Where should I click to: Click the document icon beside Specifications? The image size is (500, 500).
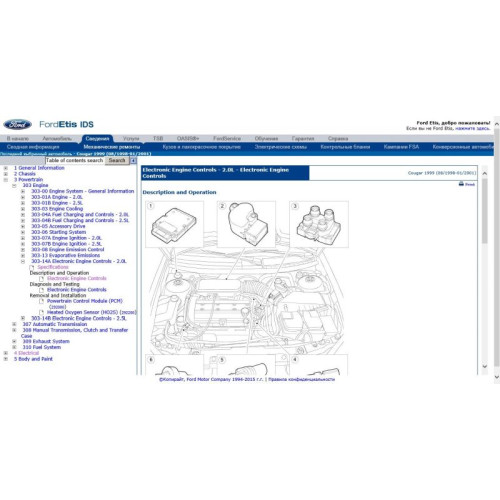[x=32, y=267]
